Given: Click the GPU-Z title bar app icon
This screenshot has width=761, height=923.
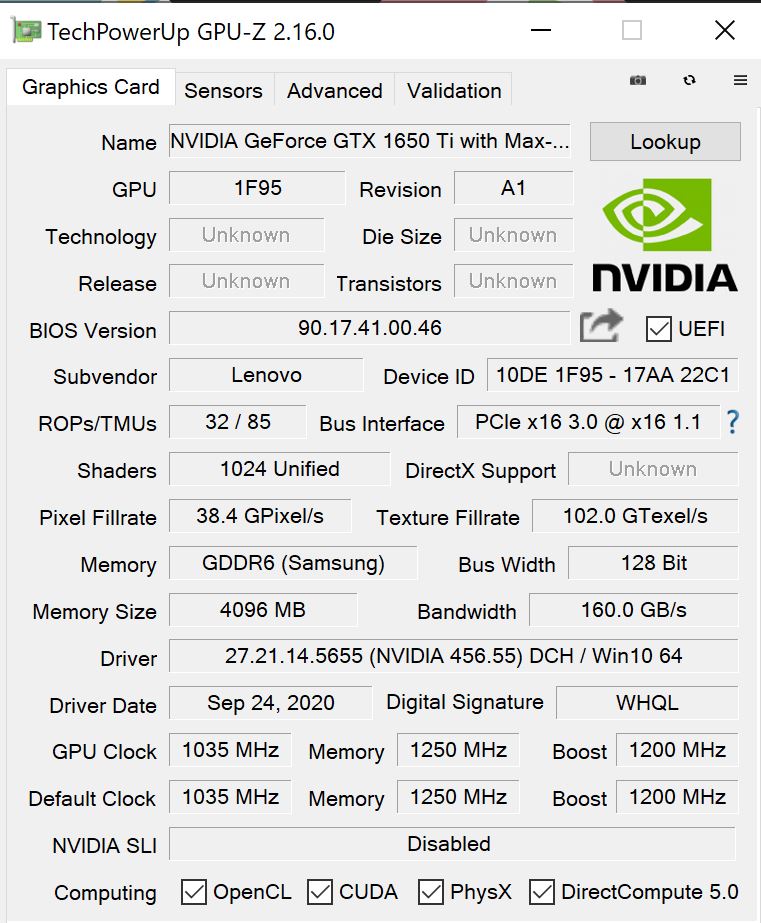Looking at the screenshot, I should click(x=26, y=31).
